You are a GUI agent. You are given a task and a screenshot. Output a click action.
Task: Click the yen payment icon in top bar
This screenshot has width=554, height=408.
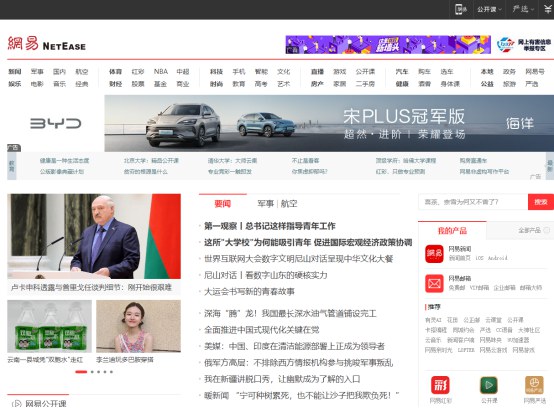(548, 9)
